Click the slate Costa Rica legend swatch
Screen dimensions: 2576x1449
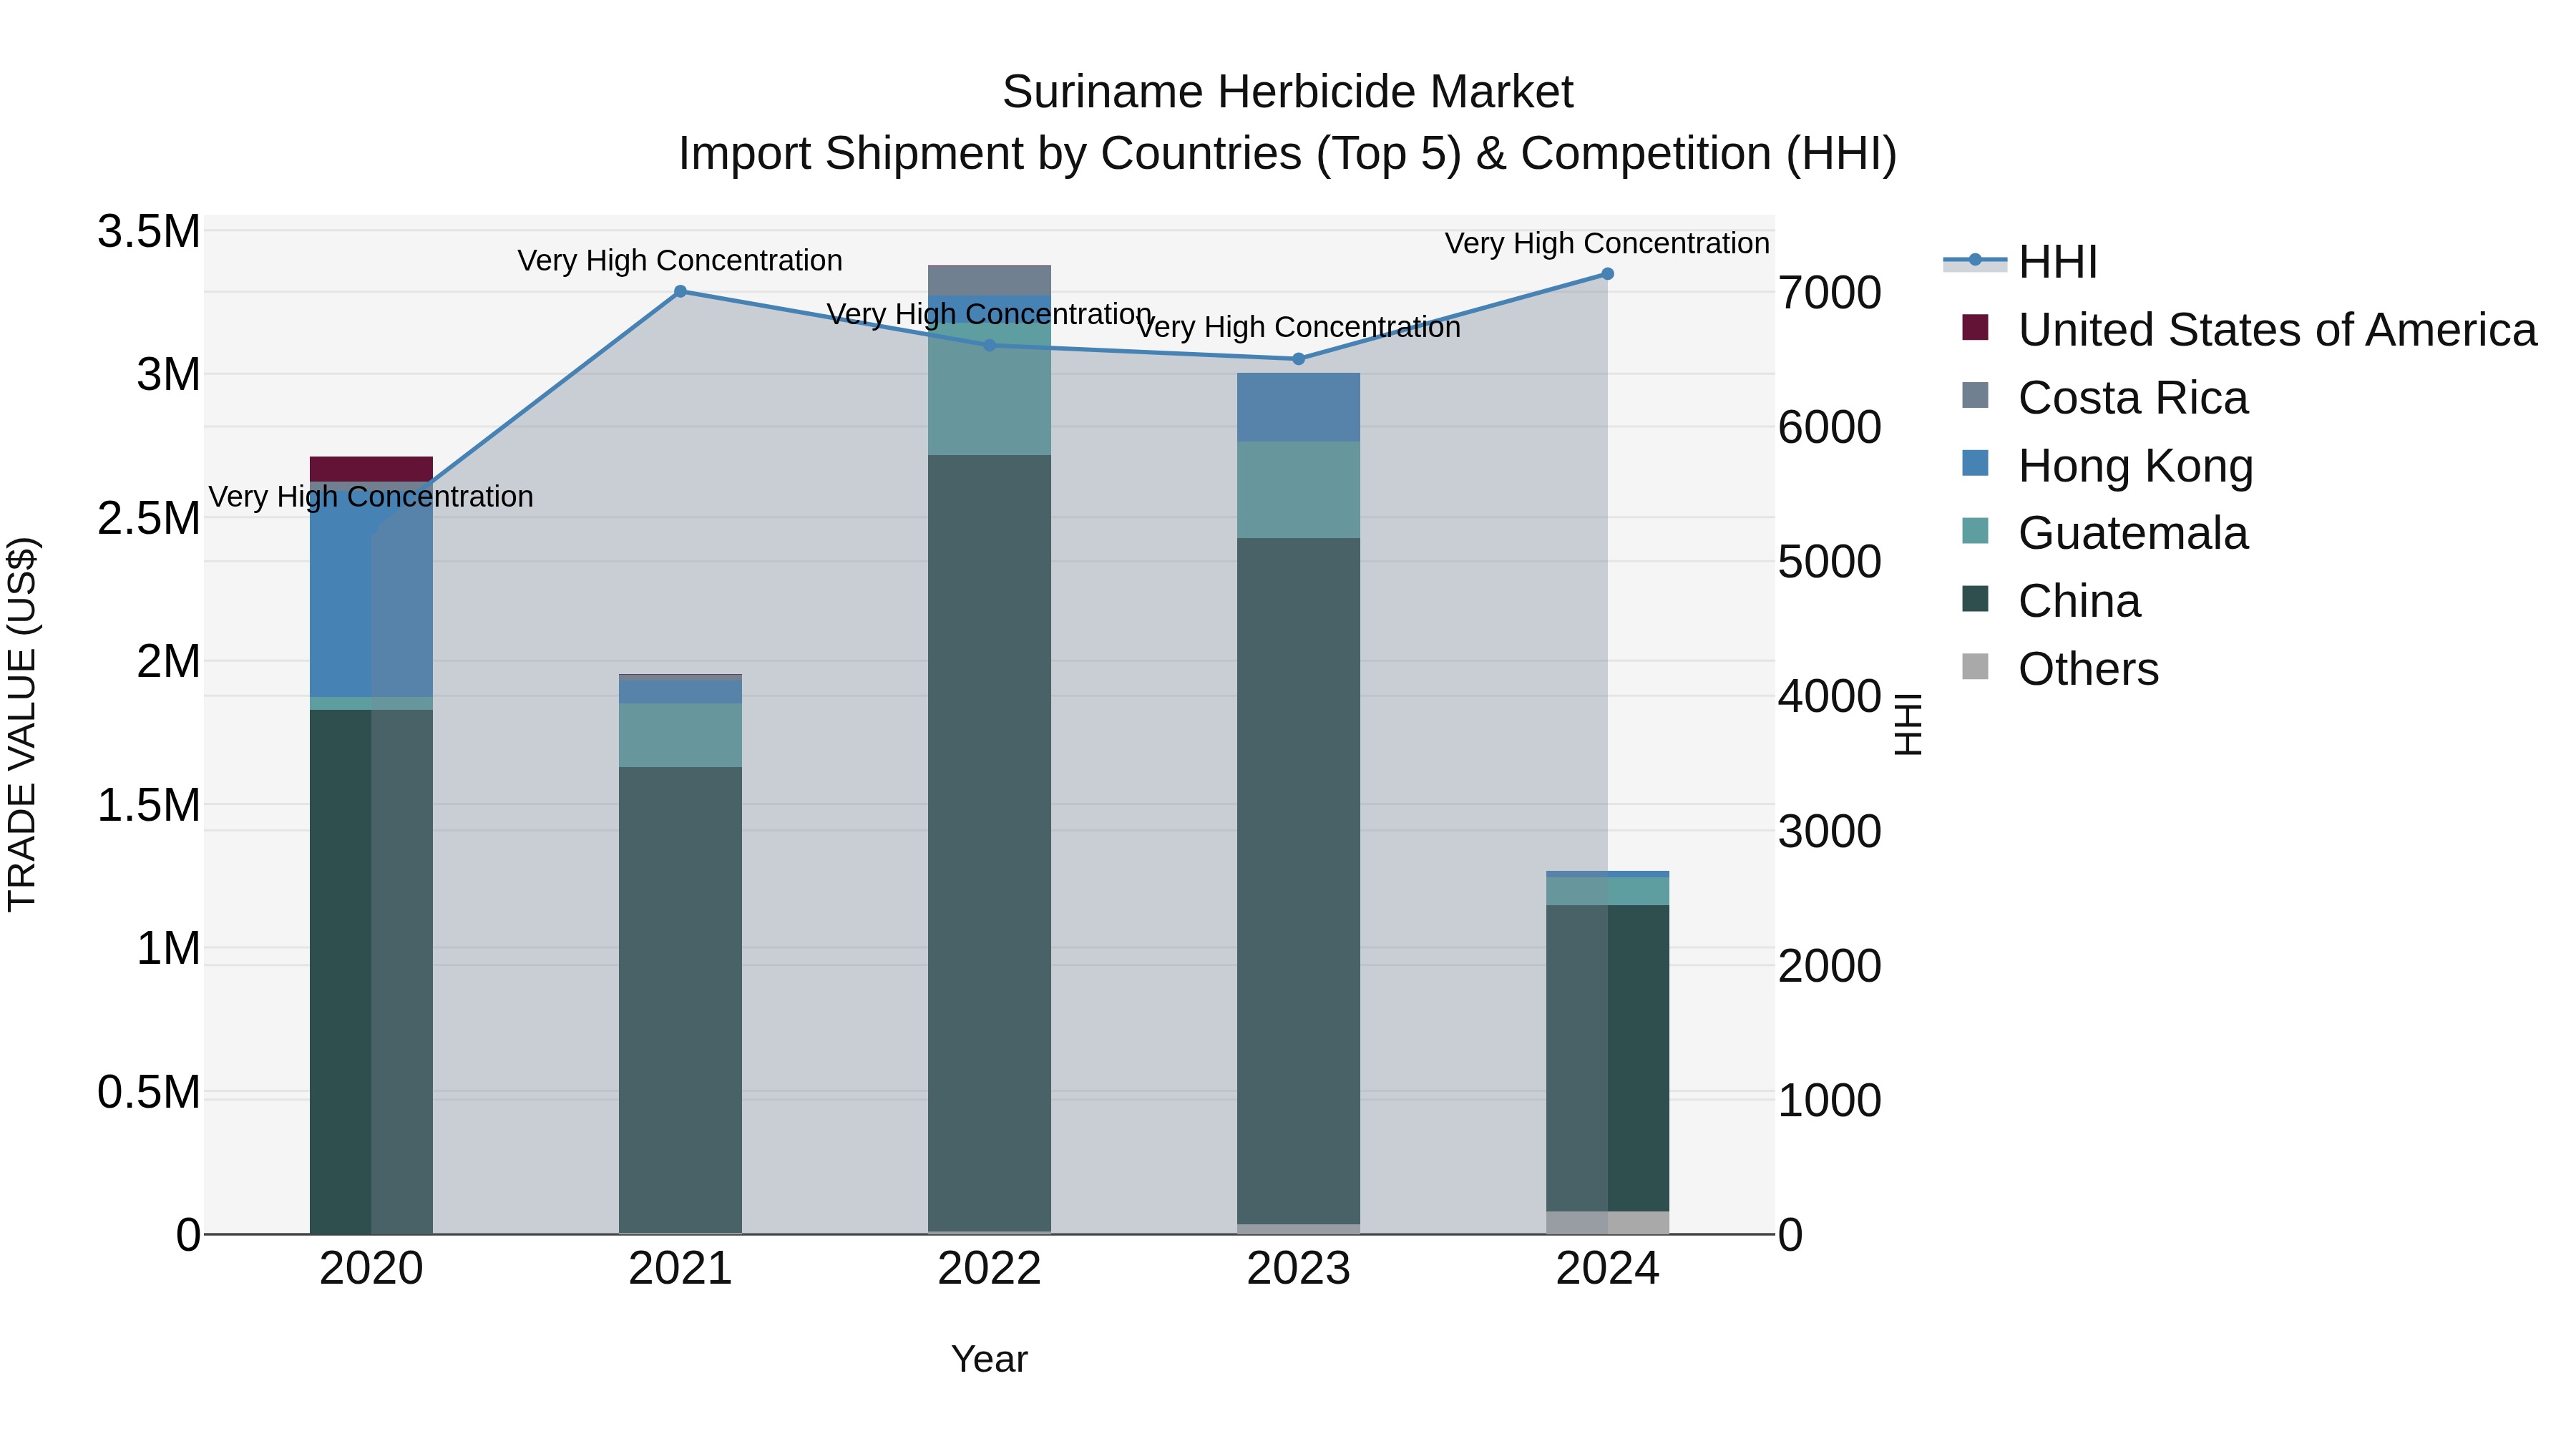click(1975, 395)
